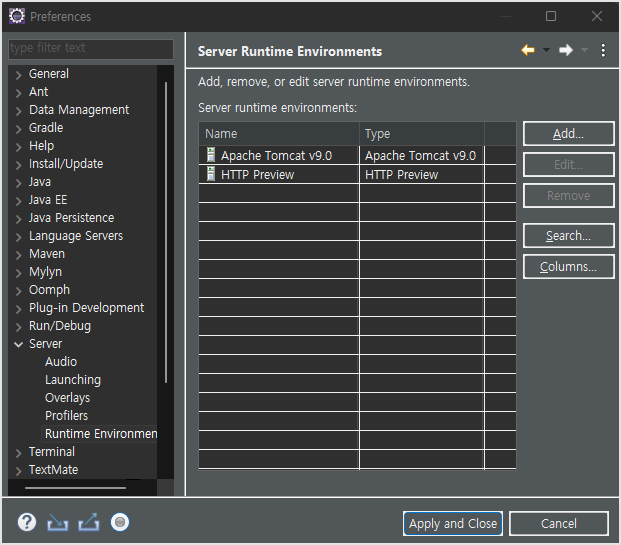Maximize the Preferences window
The image size is (621, 545).
(x=551, y=16)
